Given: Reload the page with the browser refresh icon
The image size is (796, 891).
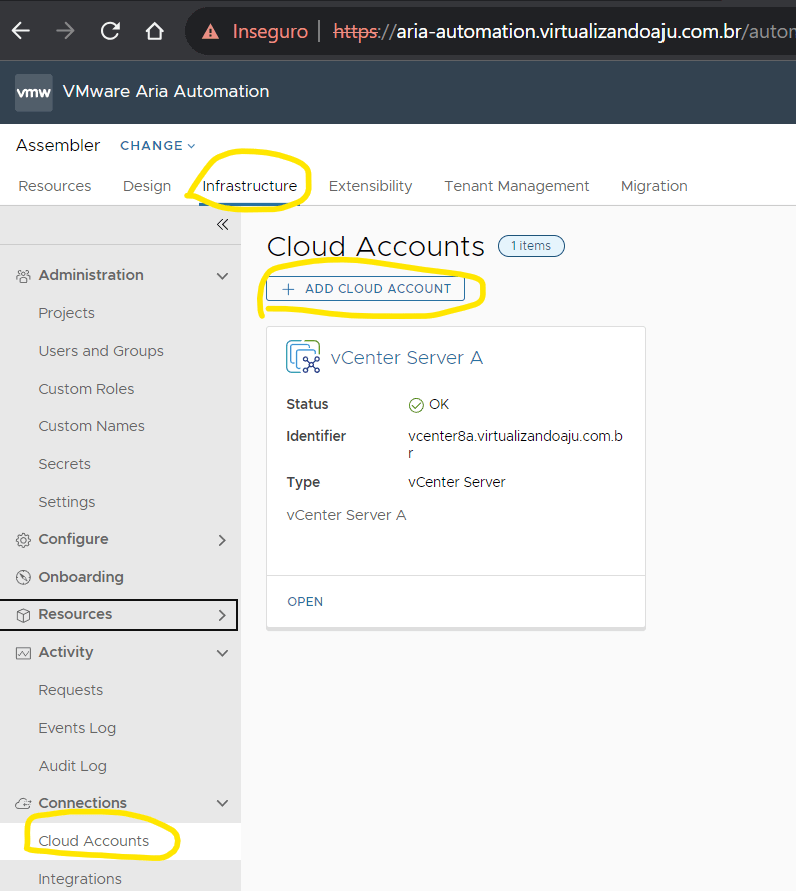Looking at the screenshot, I should tap(110, 31).
